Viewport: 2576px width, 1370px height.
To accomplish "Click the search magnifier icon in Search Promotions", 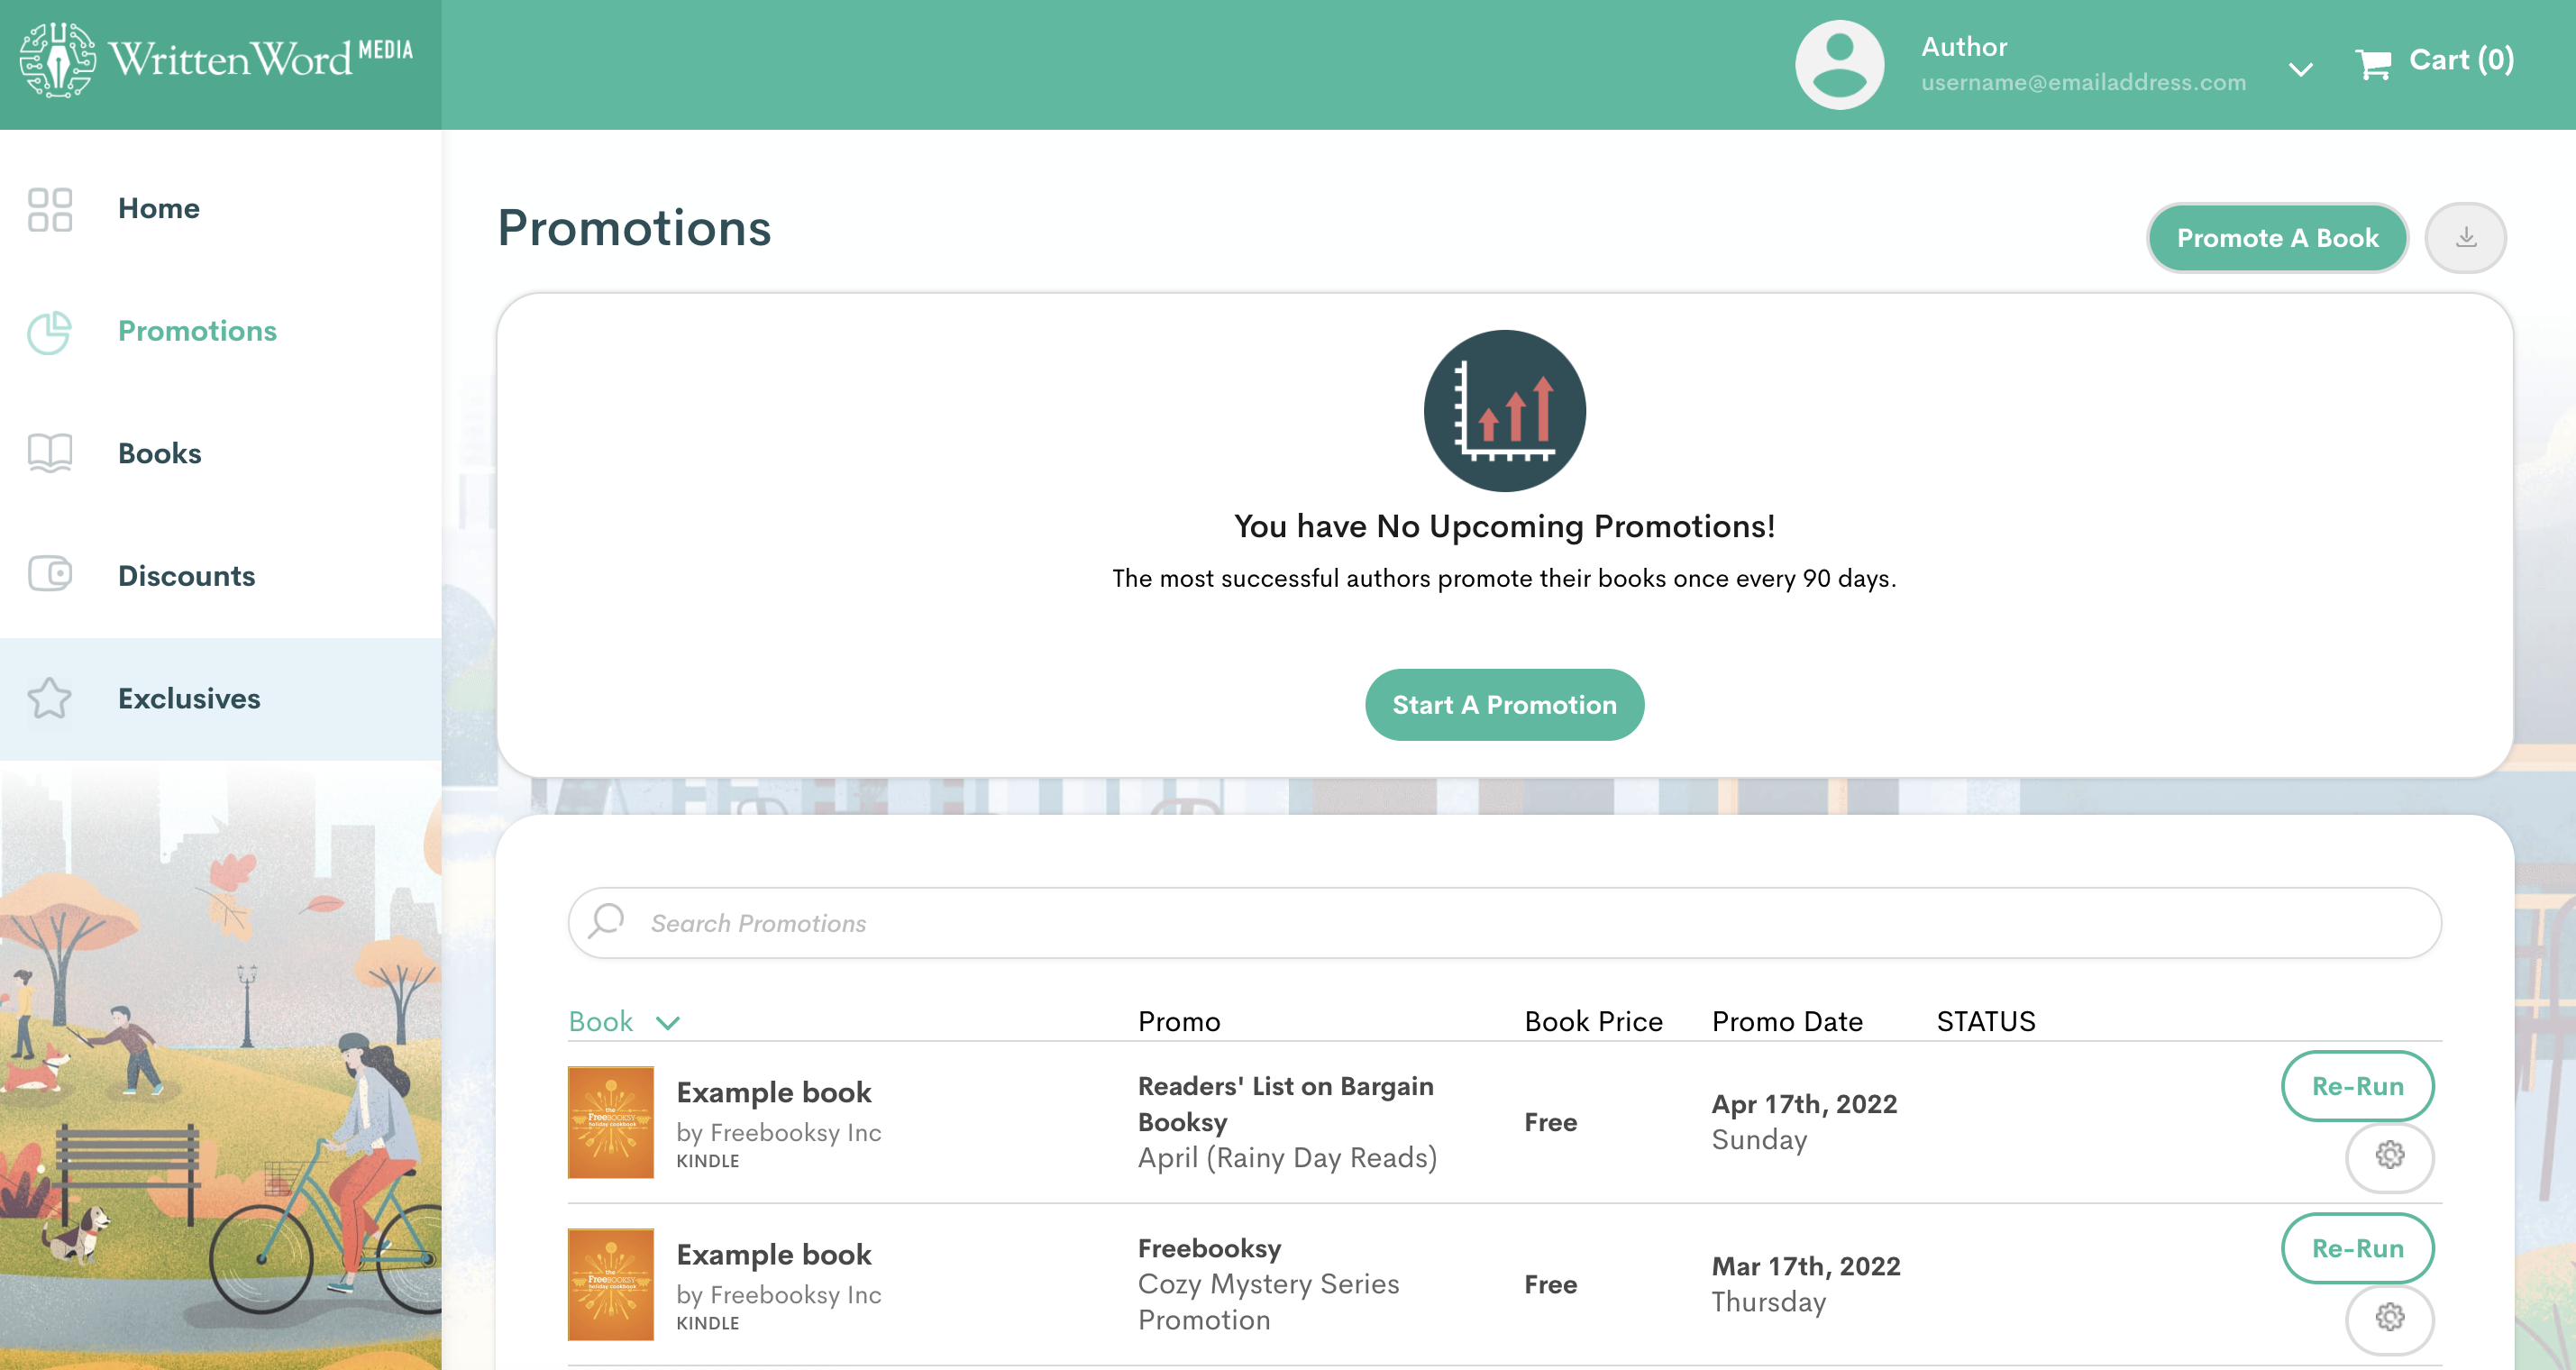I will [604, 922].
